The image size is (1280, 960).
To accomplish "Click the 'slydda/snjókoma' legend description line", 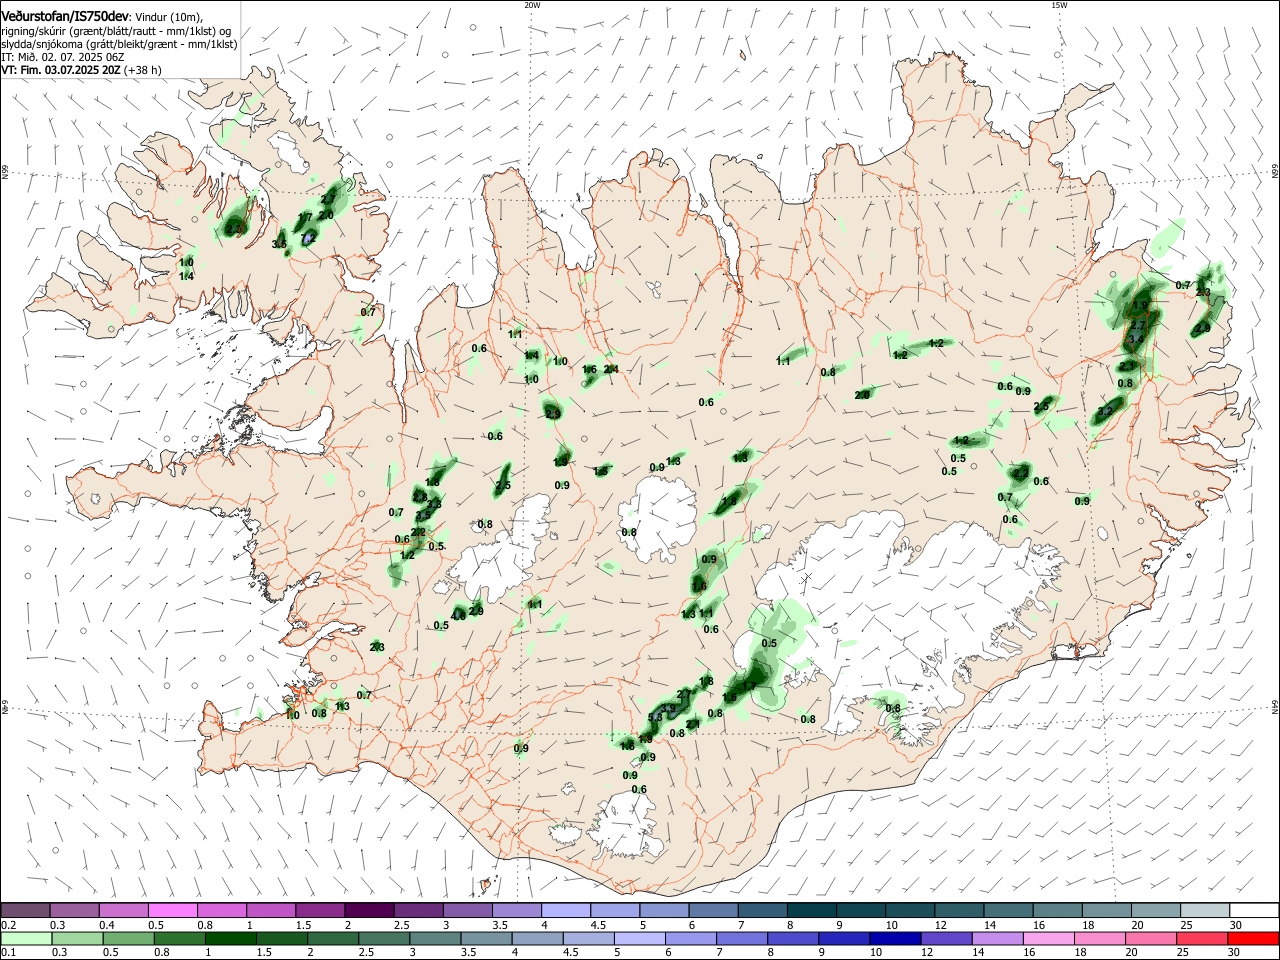I will (119, 44).
